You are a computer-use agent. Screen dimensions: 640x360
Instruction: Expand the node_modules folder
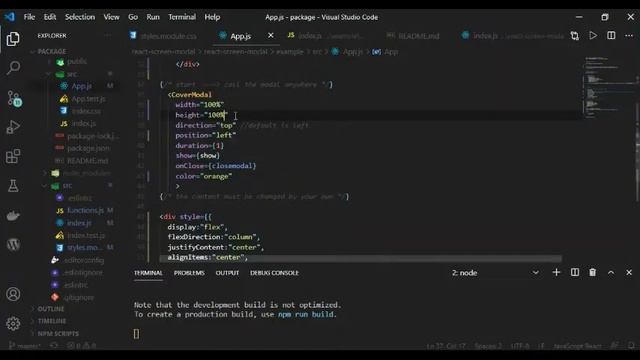coord(86,173)
